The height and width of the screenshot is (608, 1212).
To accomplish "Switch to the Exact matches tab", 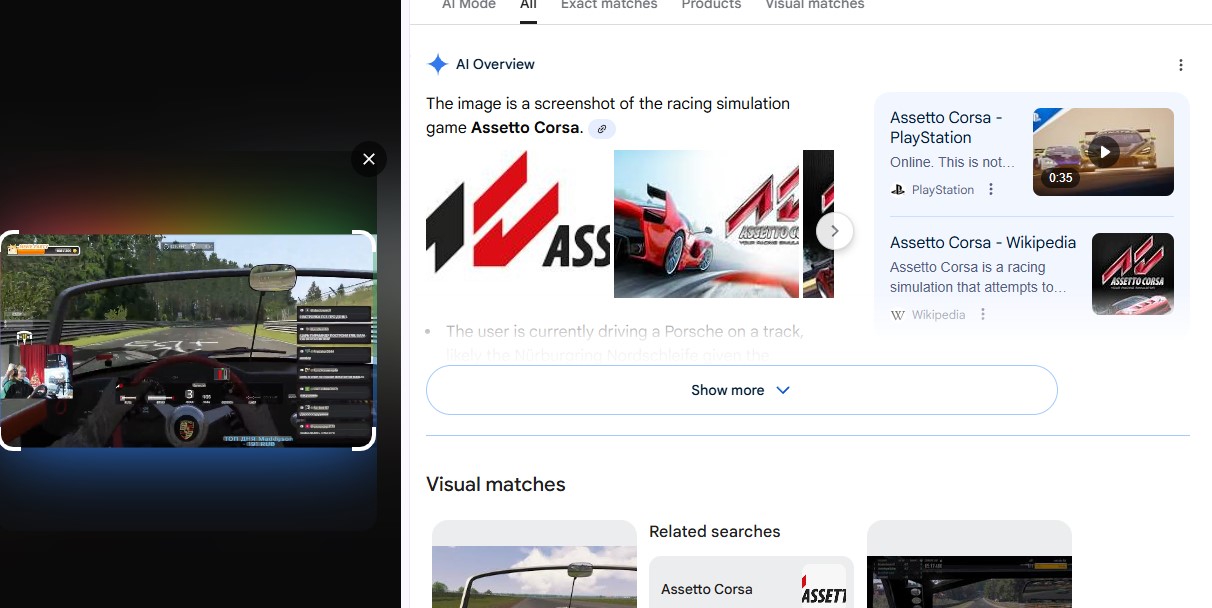I will pyautogui.click(x=609, y=5).
